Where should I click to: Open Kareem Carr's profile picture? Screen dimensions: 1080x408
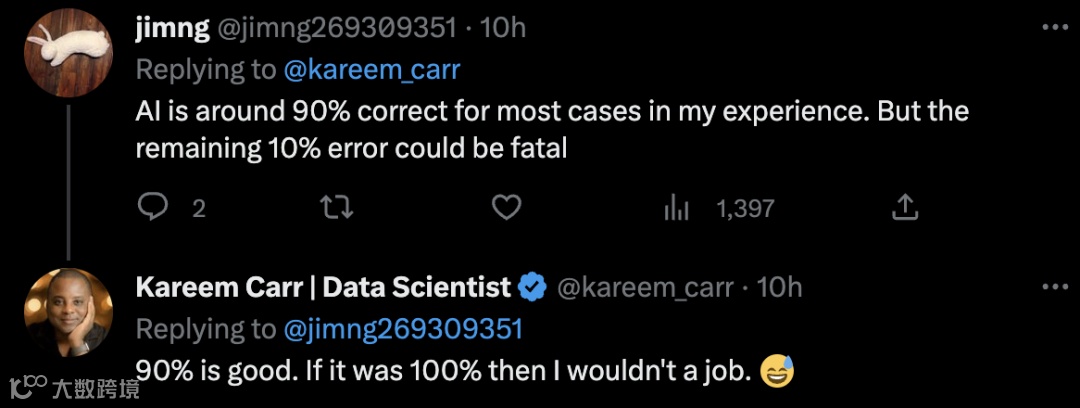click(x=68, y=312)
